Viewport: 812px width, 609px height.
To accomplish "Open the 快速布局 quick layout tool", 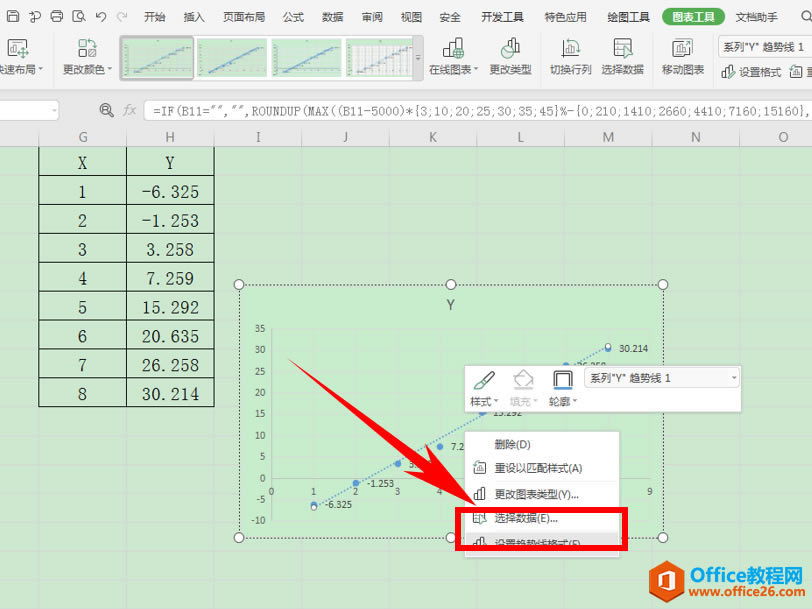I will (20, 56).
